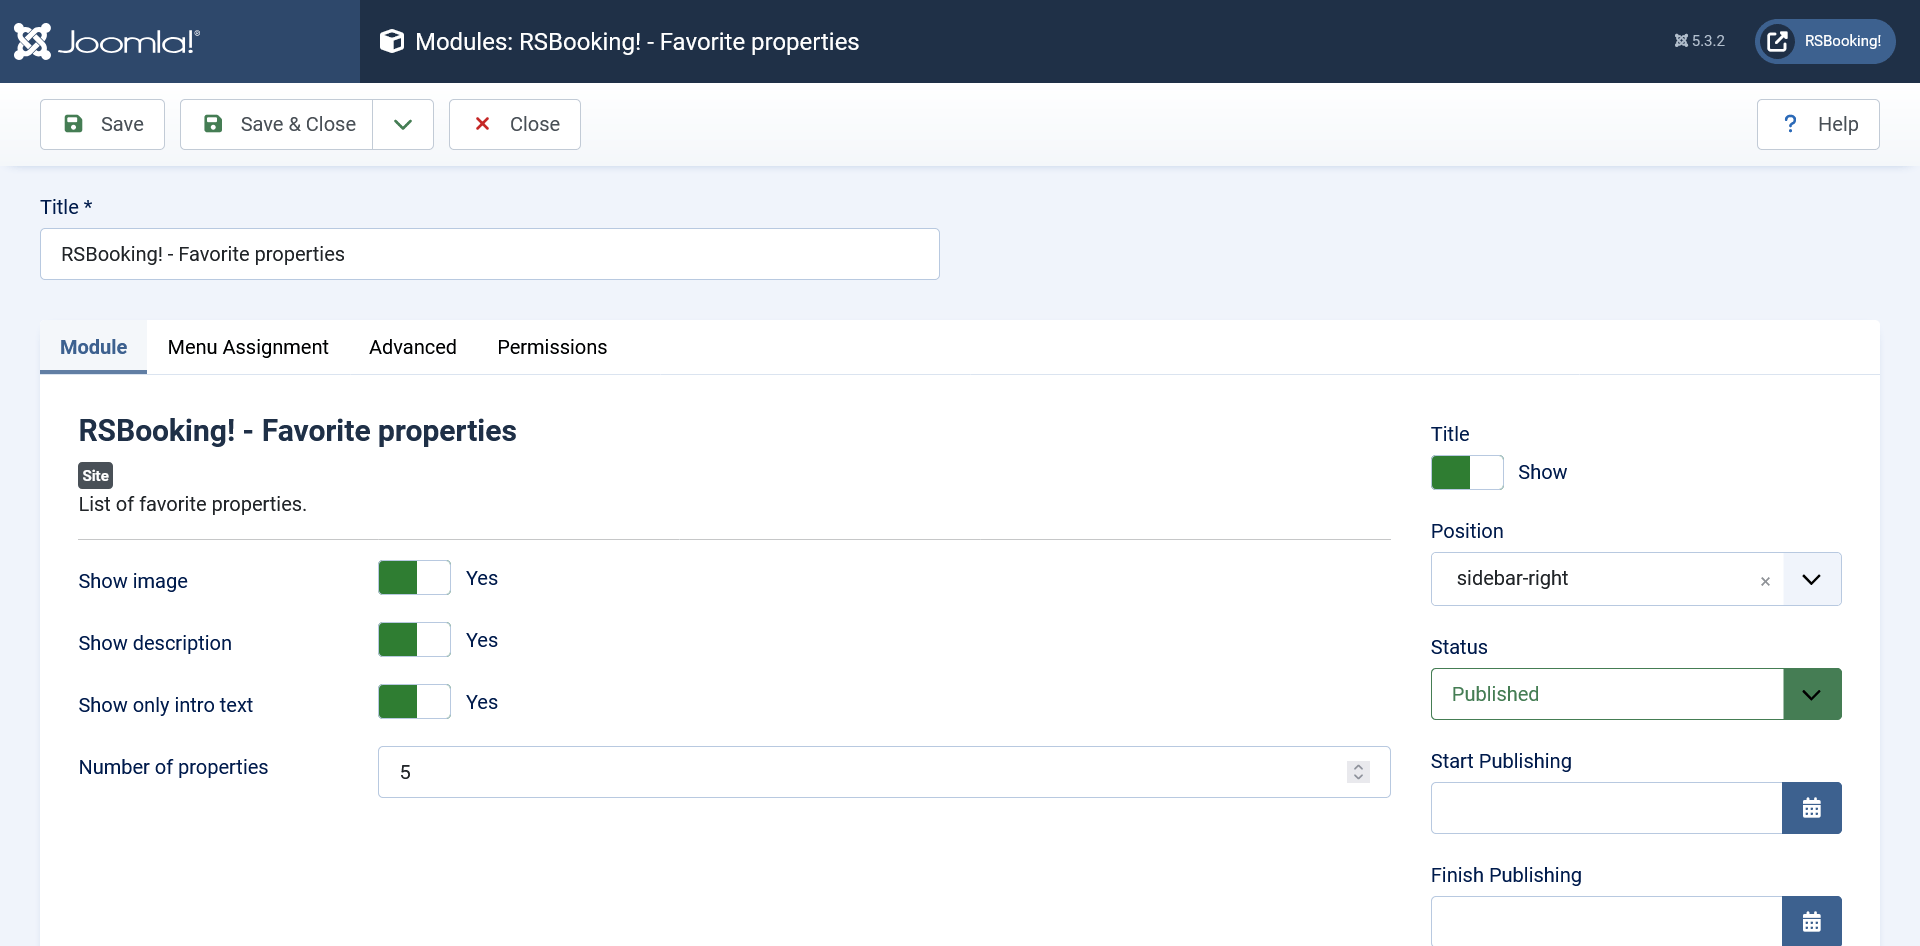Open the Status Published dropdown
This screenshot has height=946, width=1920.
pyautogui.click(x=1636, y=694)
